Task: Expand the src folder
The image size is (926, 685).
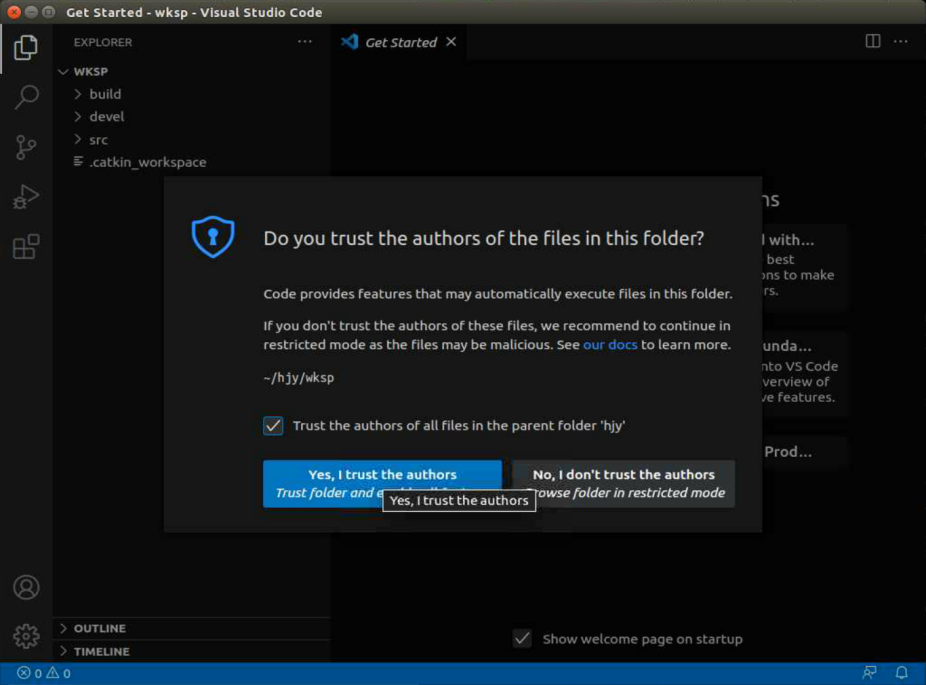Action: tap(77, 139)
